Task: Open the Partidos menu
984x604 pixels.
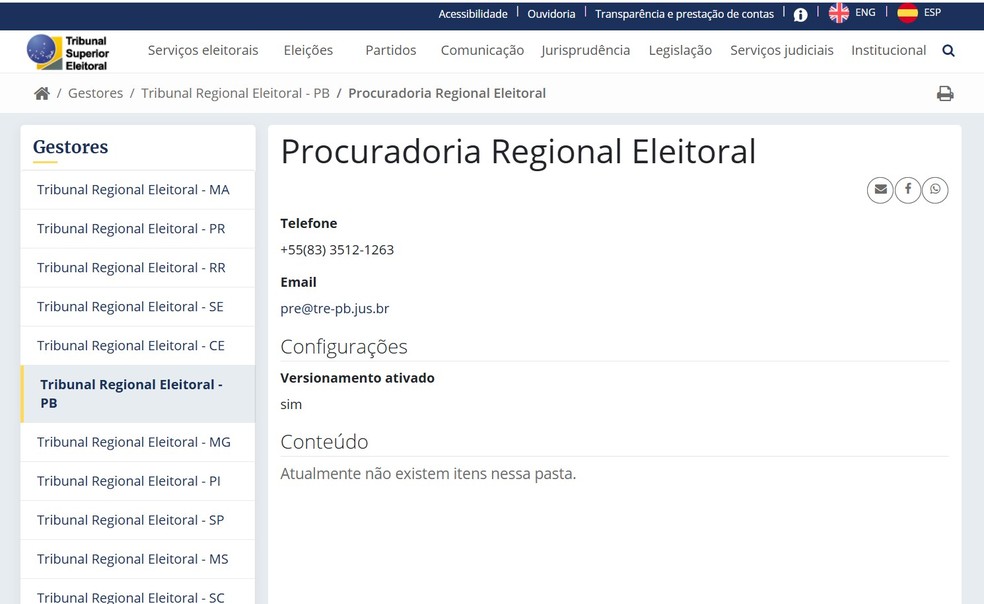Action: [x=390, y=50]
